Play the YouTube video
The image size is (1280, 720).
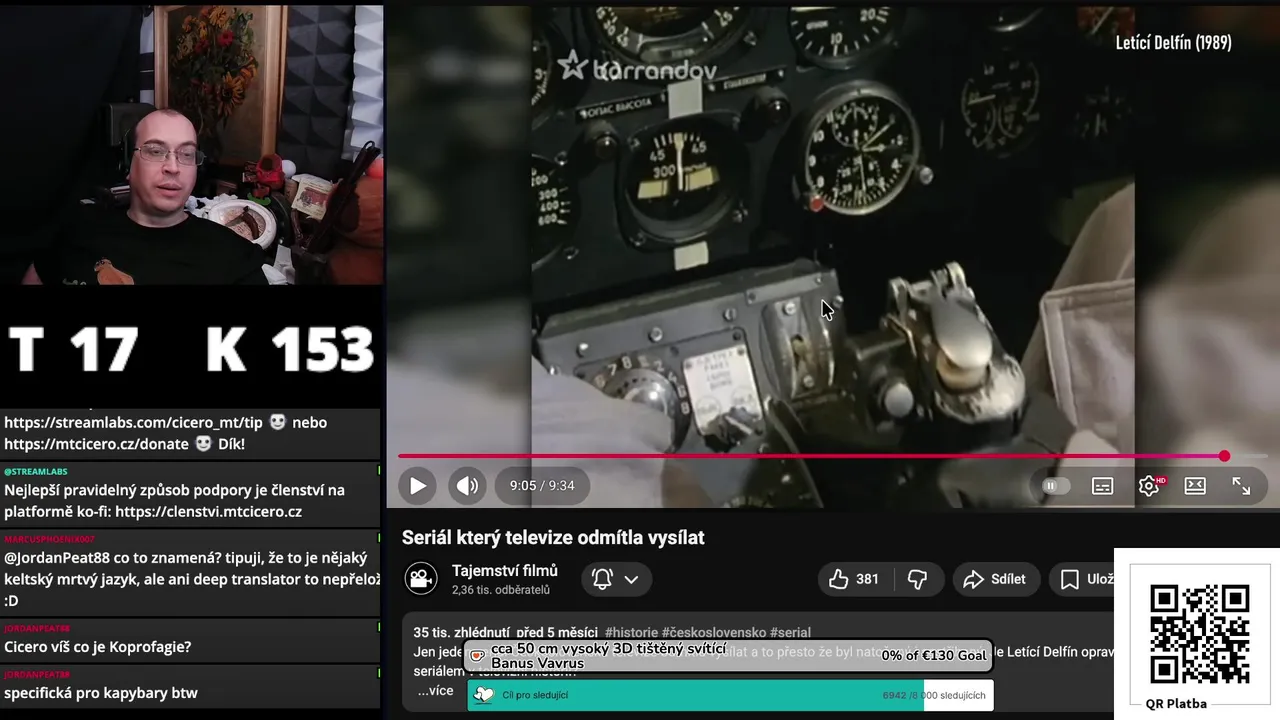coord(417,486)
